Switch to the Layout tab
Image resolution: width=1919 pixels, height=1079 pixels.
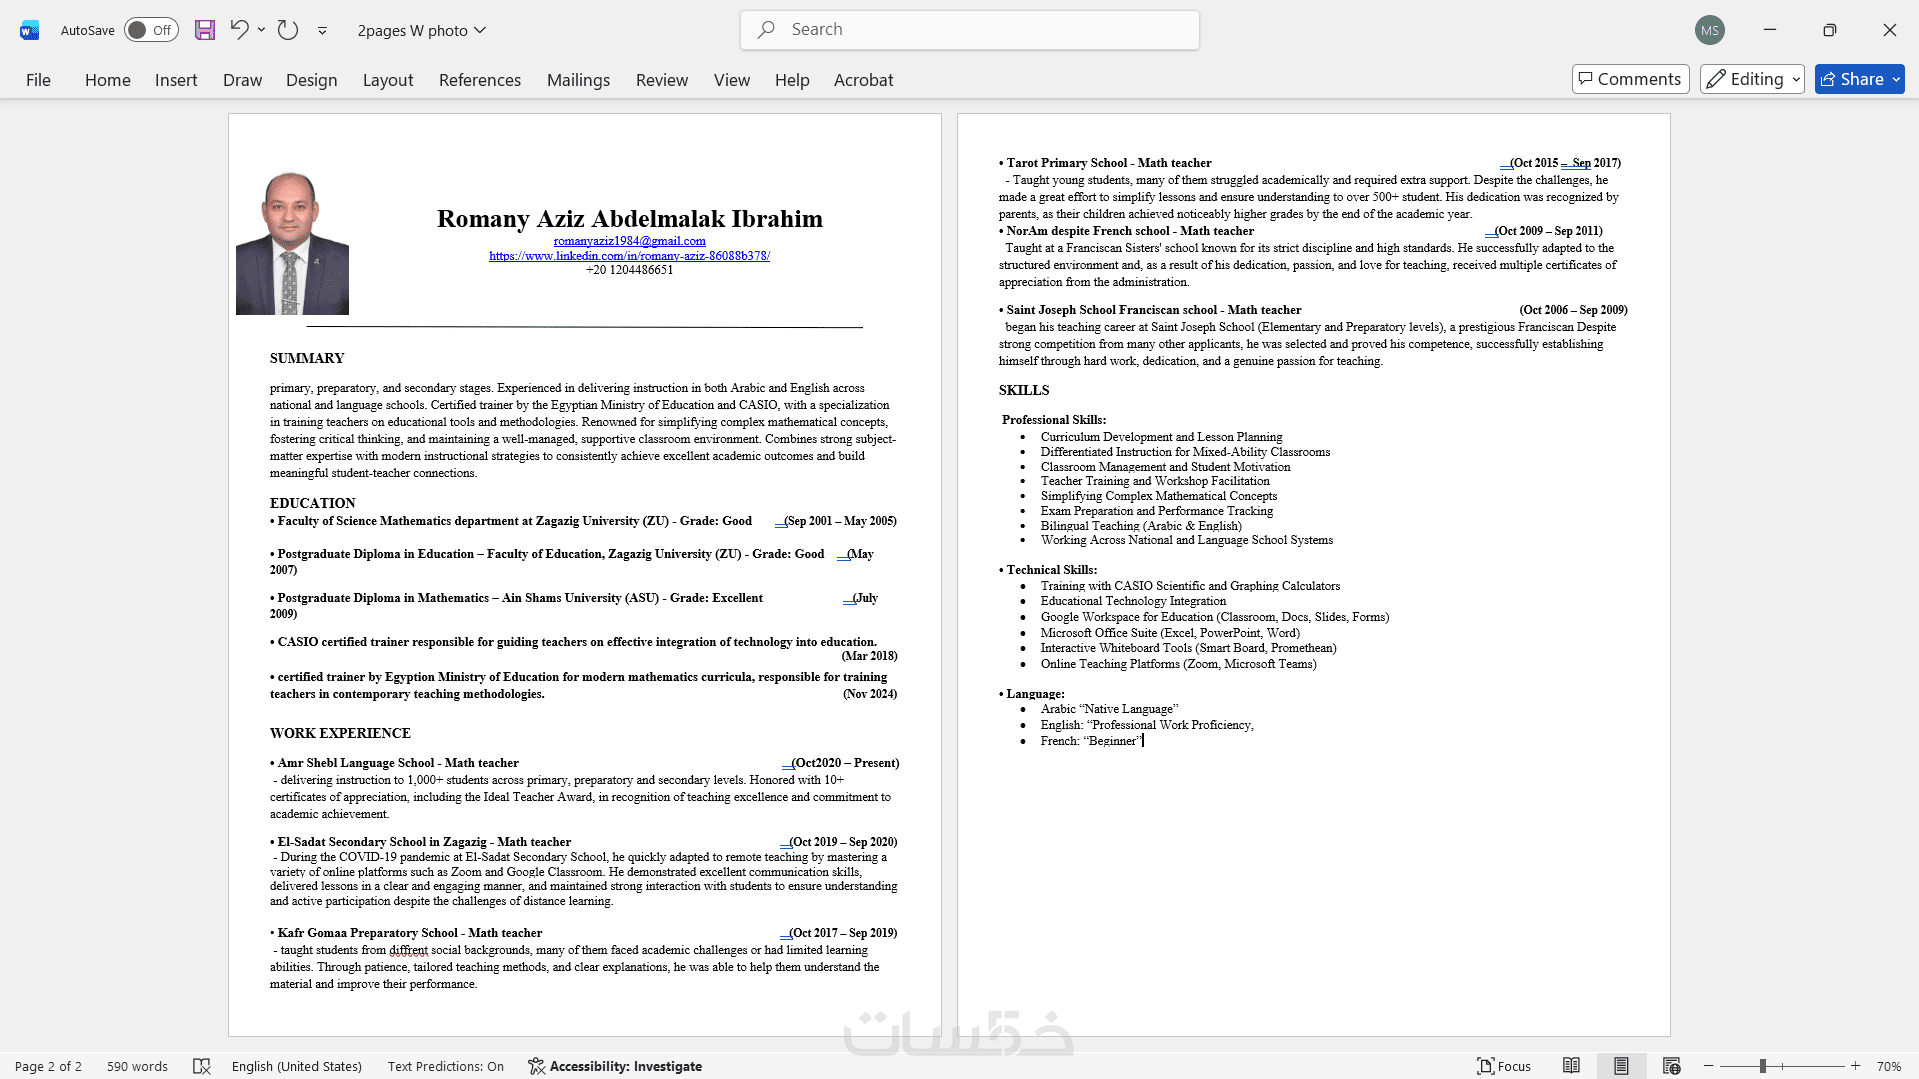388,80
